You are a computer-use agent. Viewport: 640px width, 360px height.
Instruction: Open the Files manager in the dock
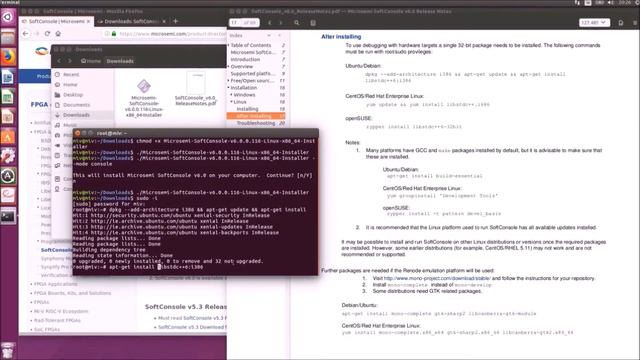point(8,37)
